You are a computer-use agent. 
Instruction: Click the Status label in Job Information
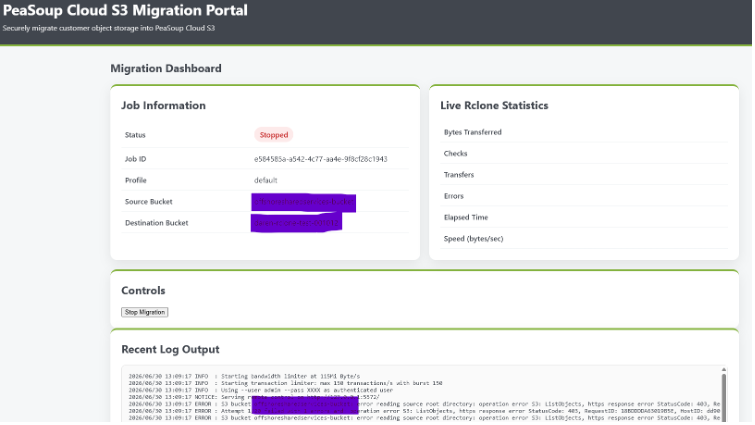135,135
